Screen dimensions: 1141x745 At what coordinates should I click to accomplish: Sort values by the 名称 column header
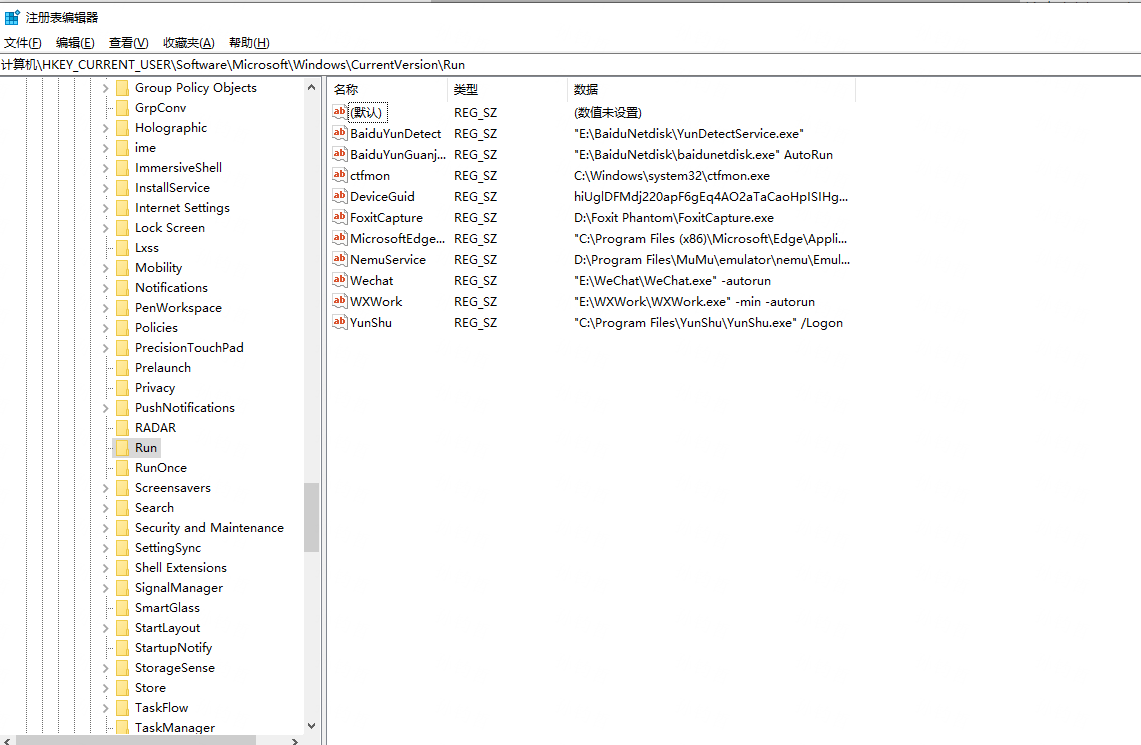coord(387,89)
